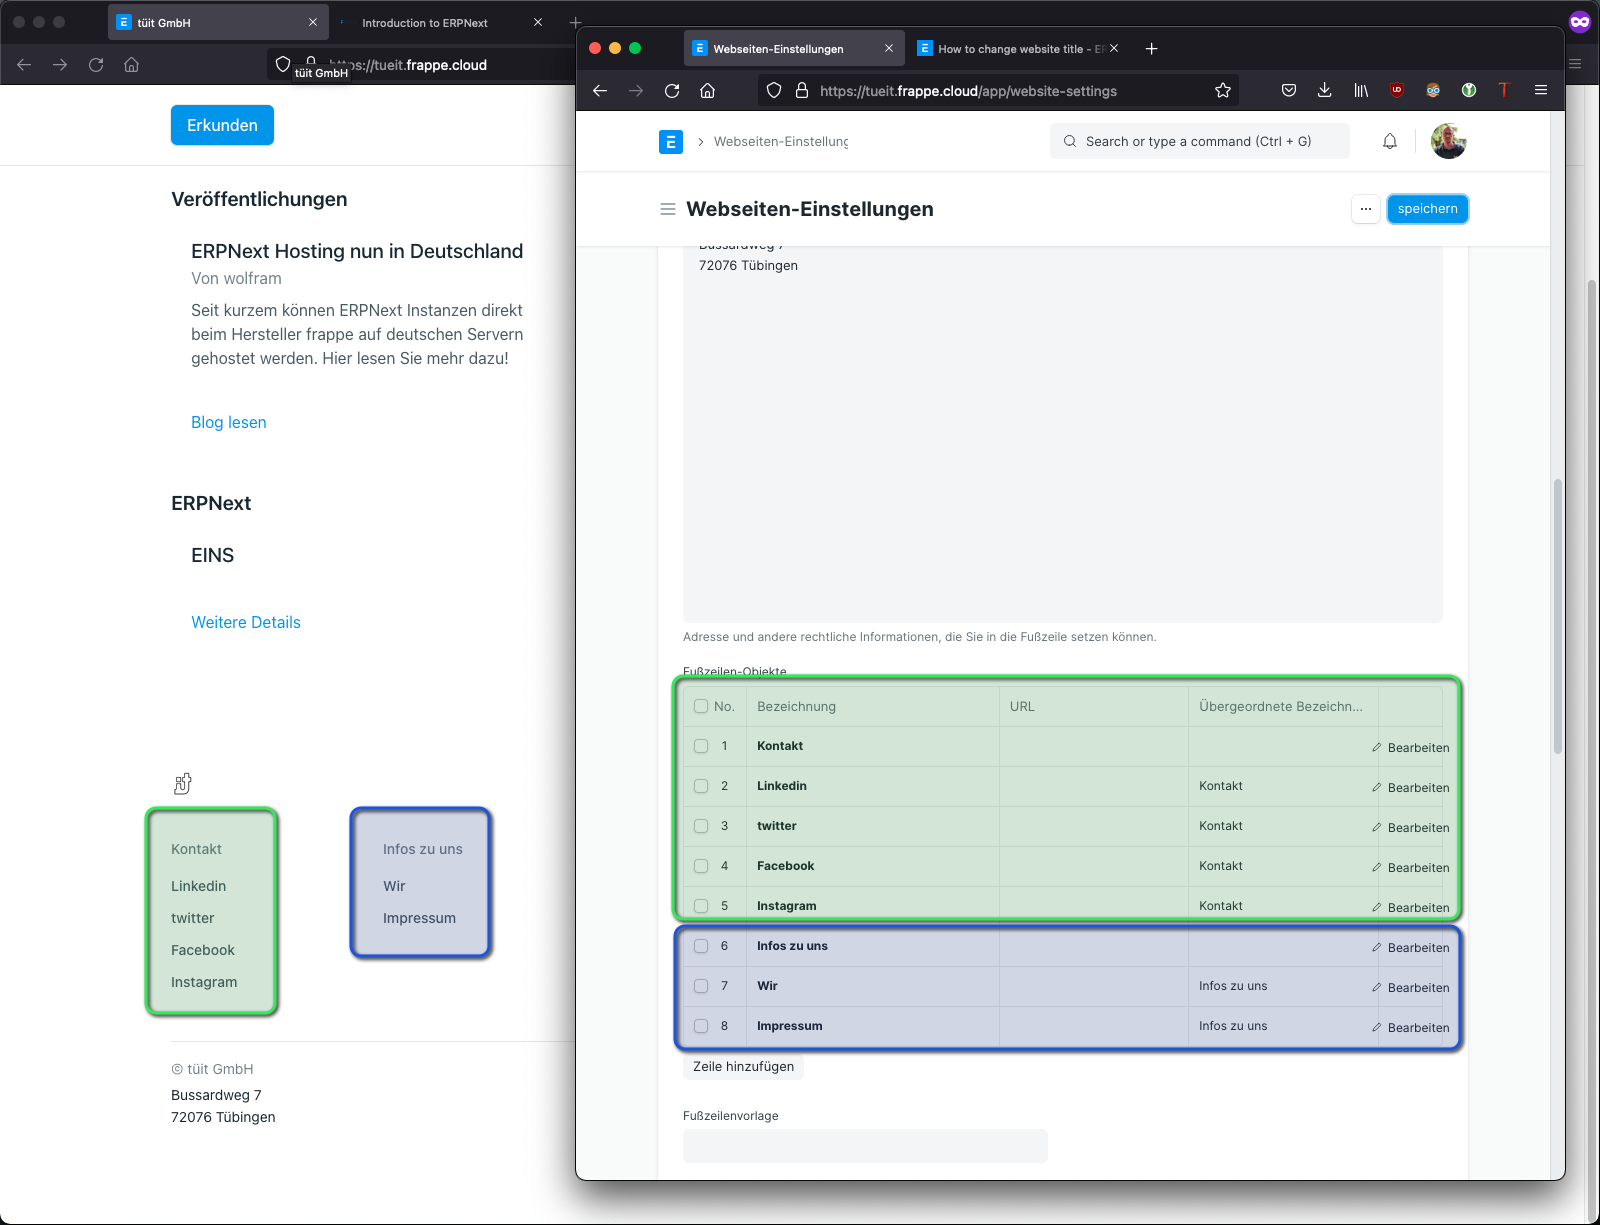Edit the Facebook row via Bearbeiten

[1410, 868]
